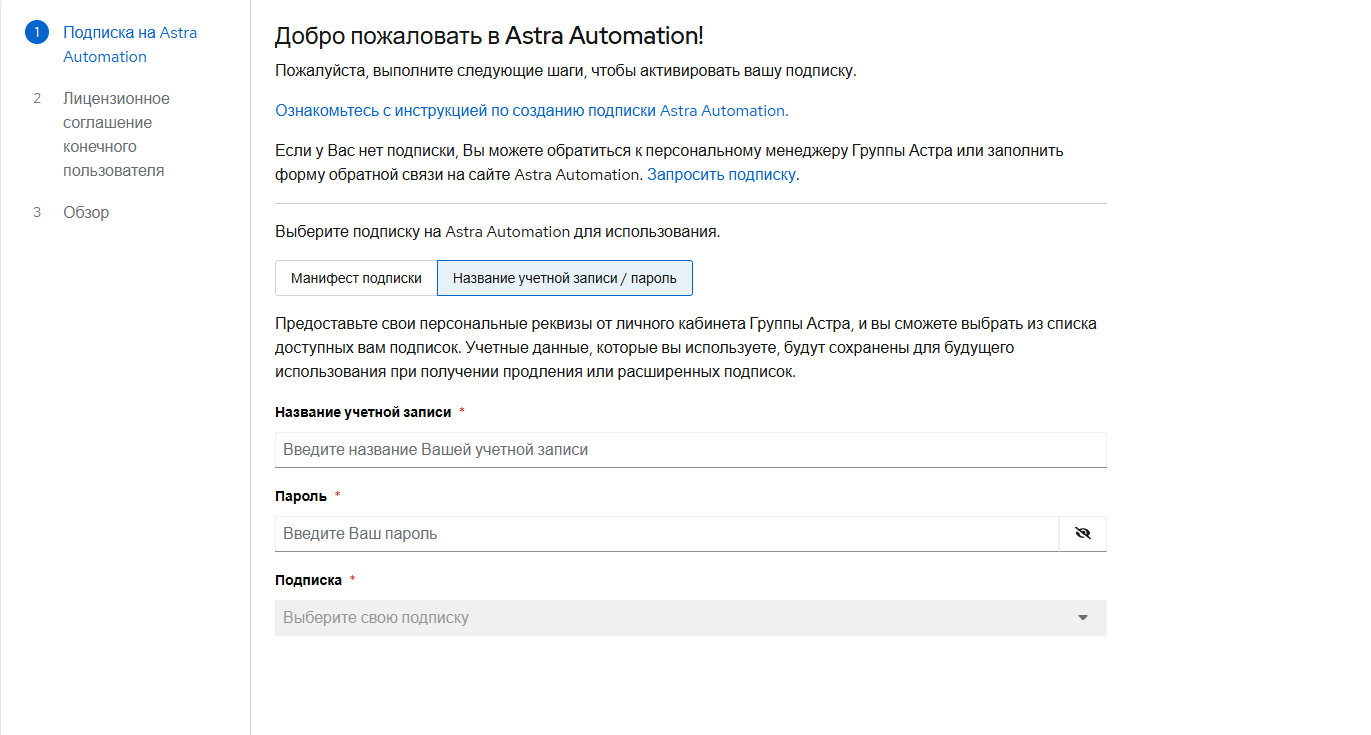Select the 'Название учетной записи / пароль' tab

pos(564,279)
